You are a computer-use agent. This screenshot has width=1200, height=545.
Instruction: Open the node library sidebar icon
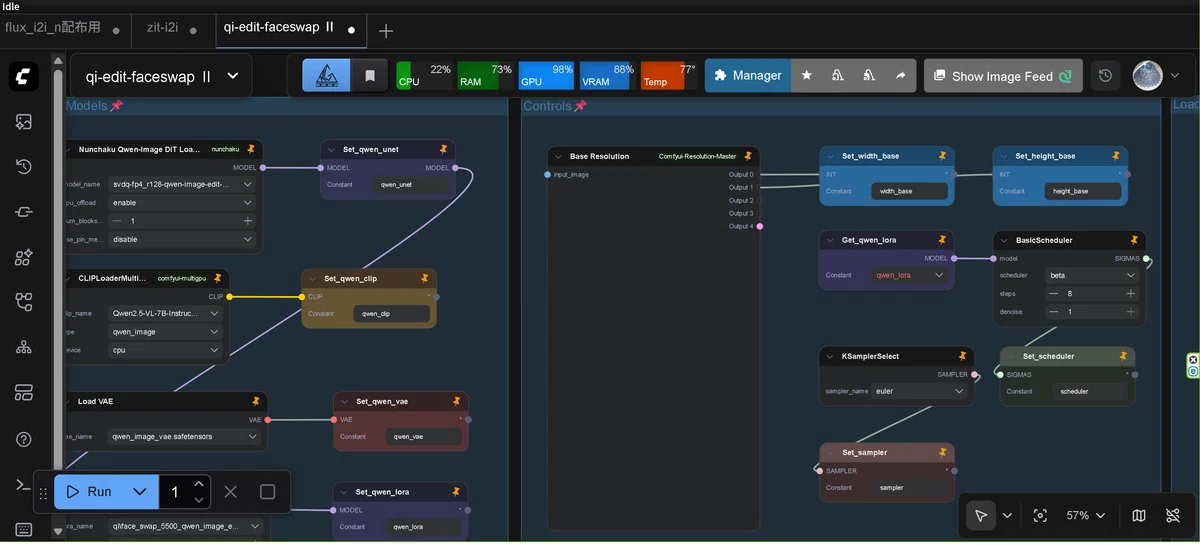pyautogui.click(x=24, y=212)
